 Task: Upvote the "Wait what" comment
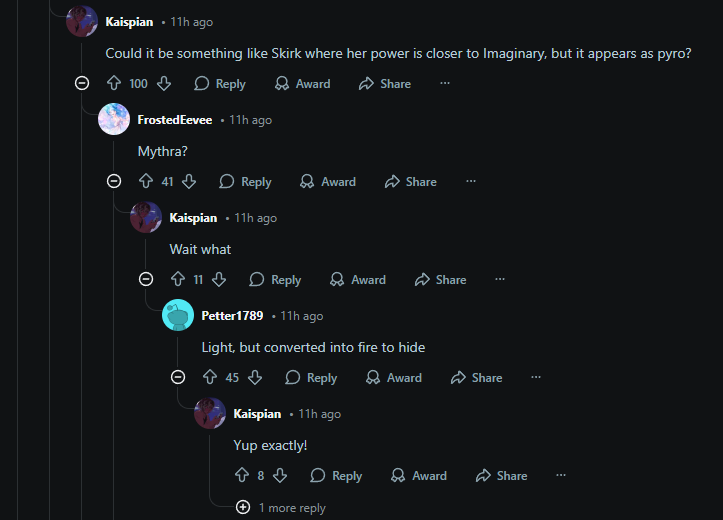[178, 280]
